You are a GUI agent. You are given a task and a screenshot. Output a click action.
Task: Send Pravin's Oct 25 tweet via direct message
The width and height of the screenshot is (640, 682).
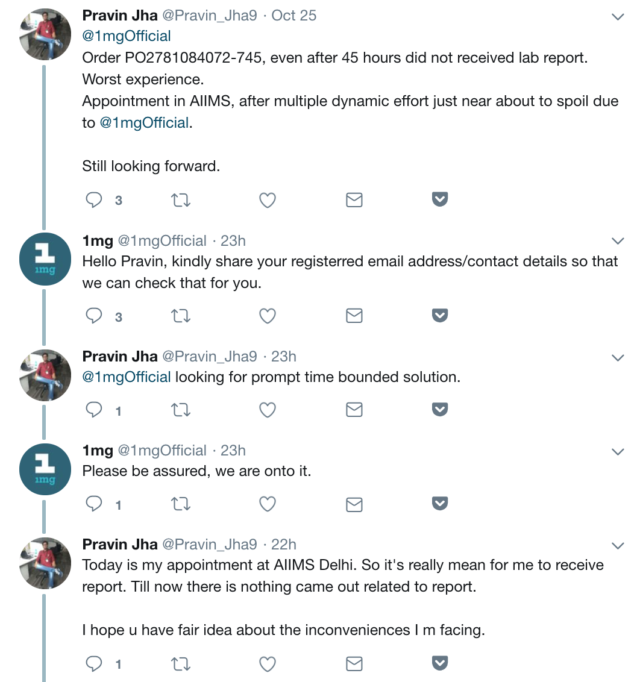[353, 200]
